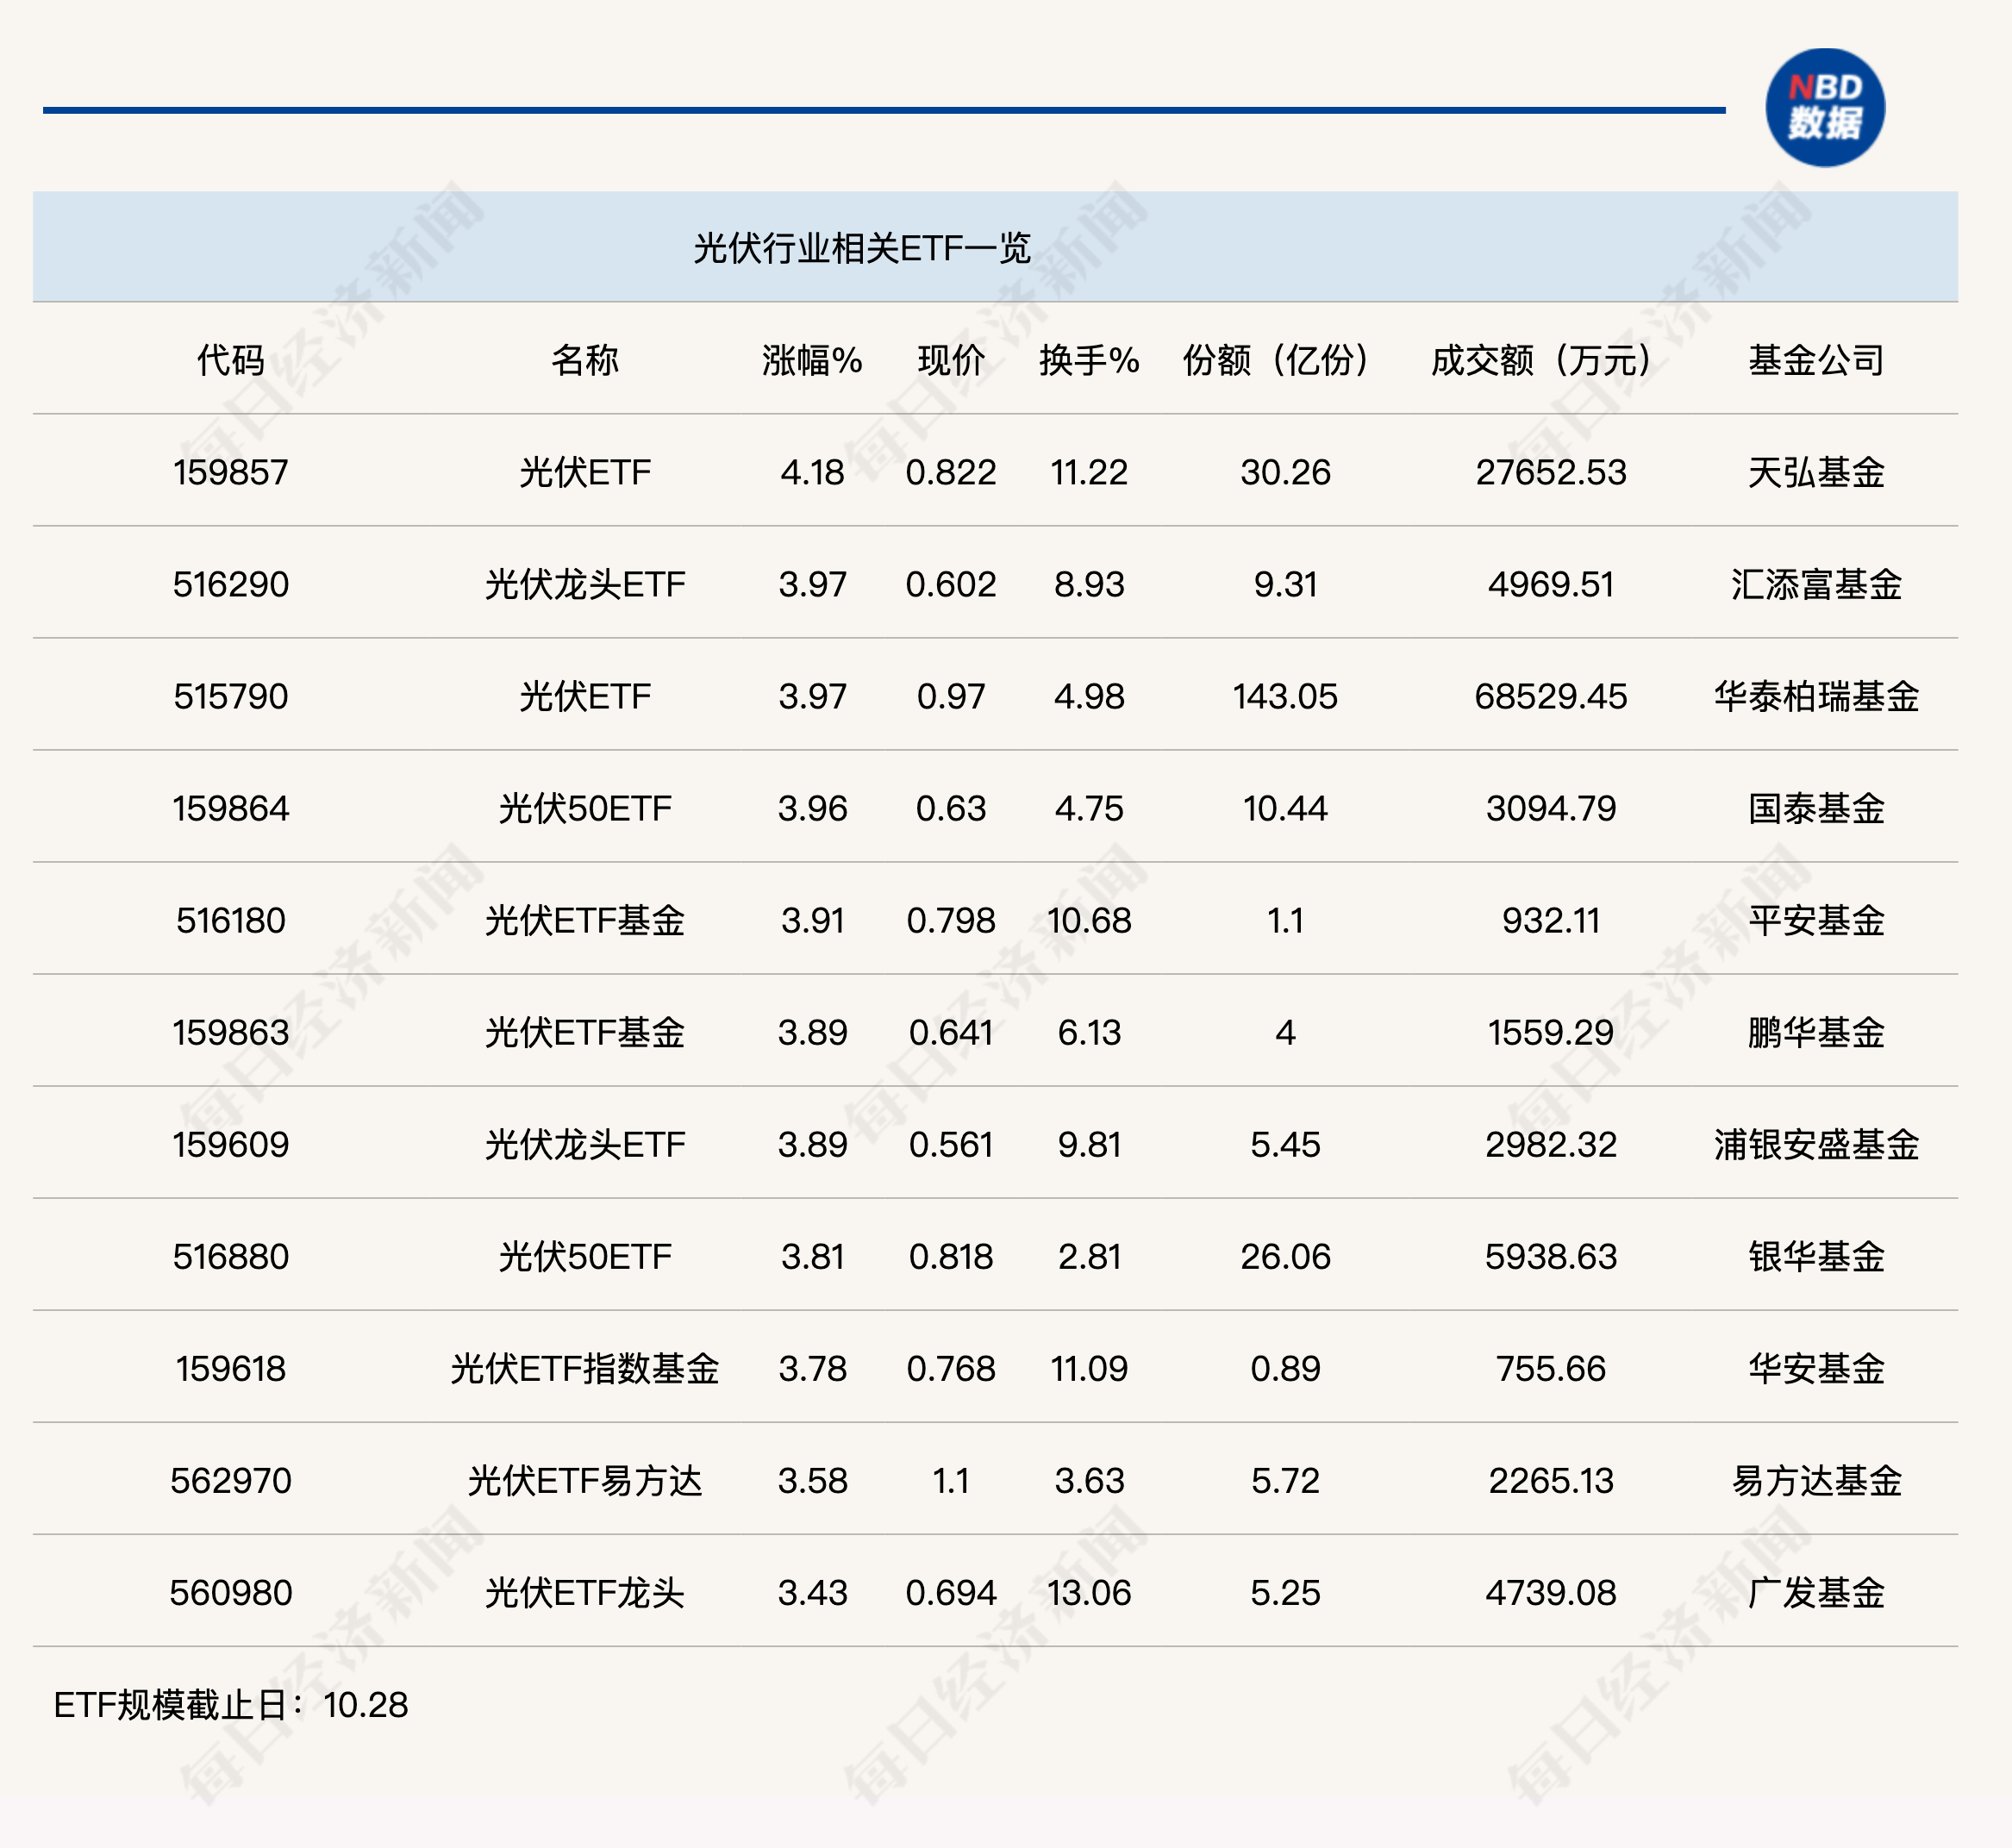2012x1848 pixels.
Task: Select fund code 560980
Action: pos(230,1592)
